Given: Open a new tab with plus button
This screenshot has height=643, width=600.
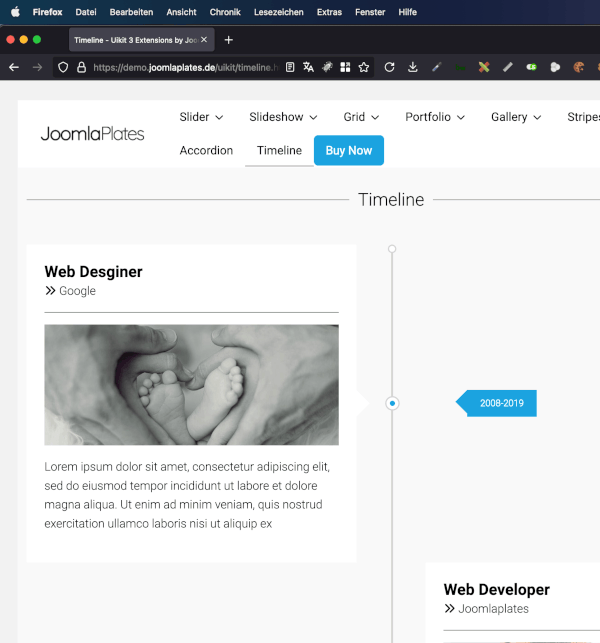Looking at the screenshot, I should pos(229,40).
